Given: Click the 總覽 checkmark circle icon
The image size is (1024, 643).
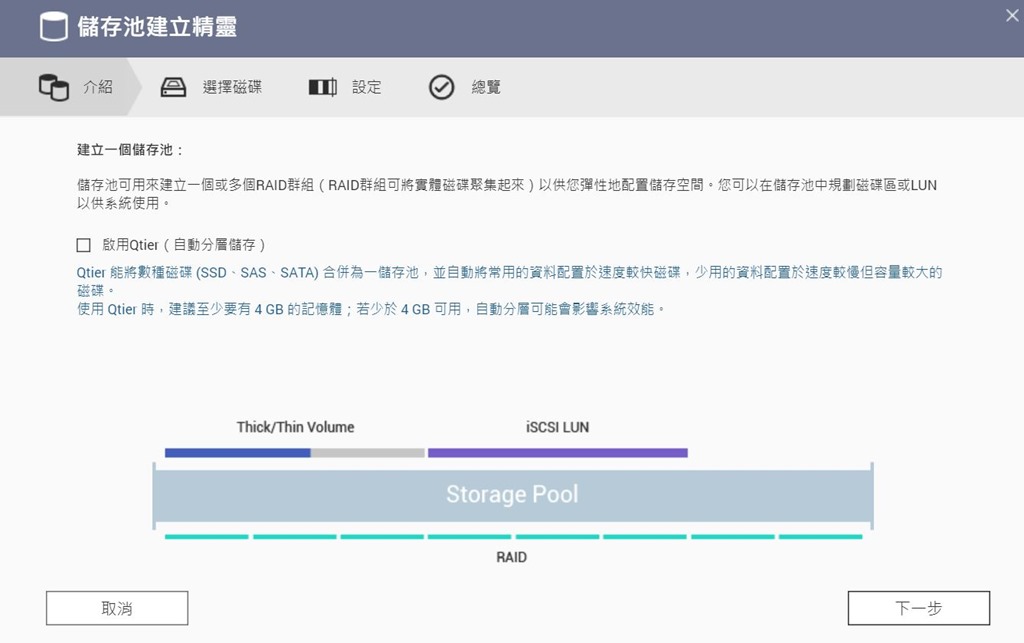Looking at the screenshot, I should pos(441,87).
